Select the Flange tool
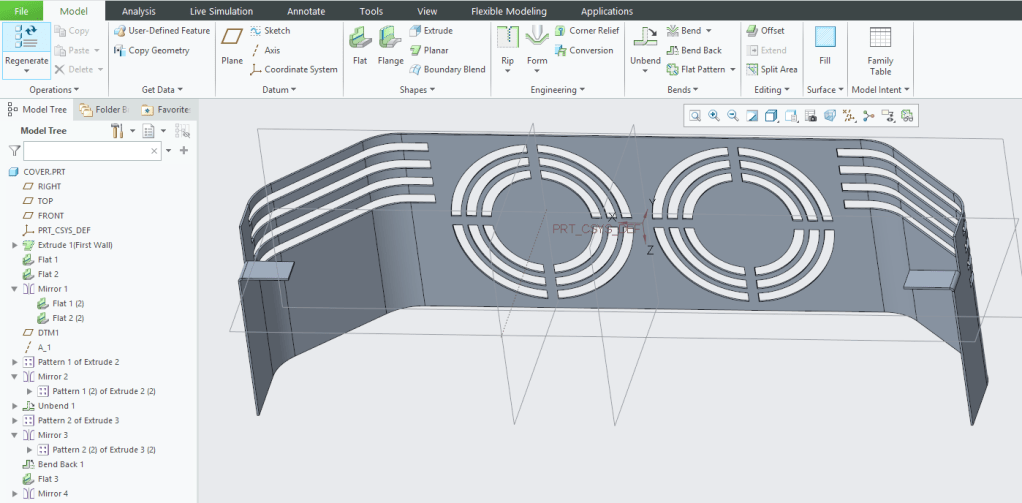This screenshot has width=1022, height=503. pyautogui.click(x=390, y=45)
